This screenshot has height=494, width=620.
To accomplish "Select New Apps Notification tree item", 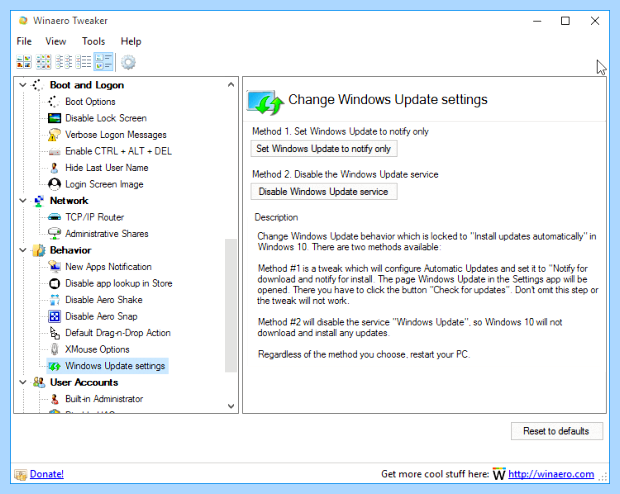I will coord(108,267).
